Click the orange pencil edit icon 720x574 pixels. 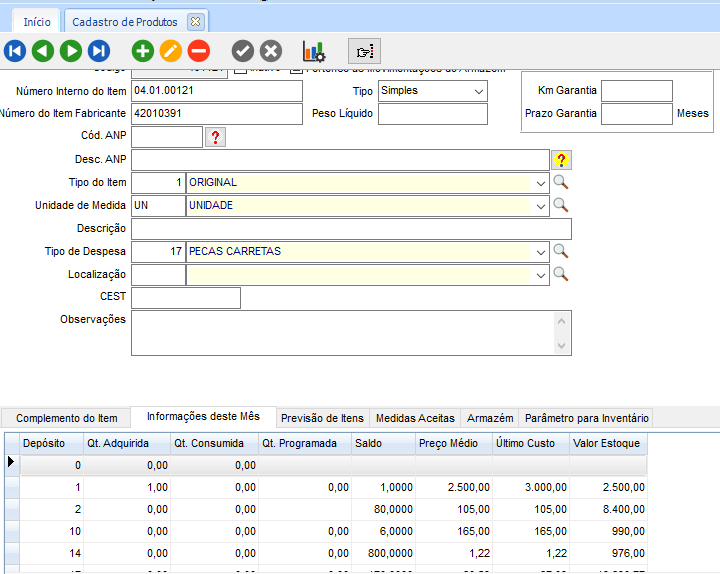(171, 51)
